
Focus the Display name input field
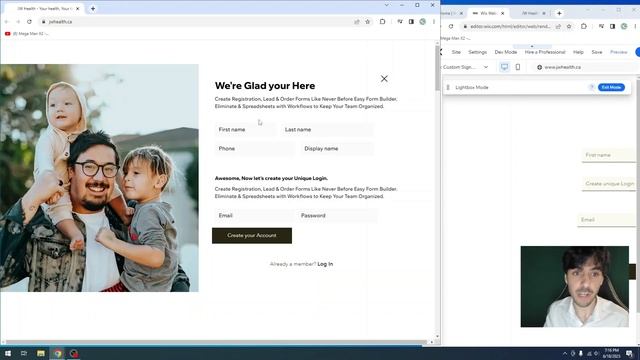337,149
